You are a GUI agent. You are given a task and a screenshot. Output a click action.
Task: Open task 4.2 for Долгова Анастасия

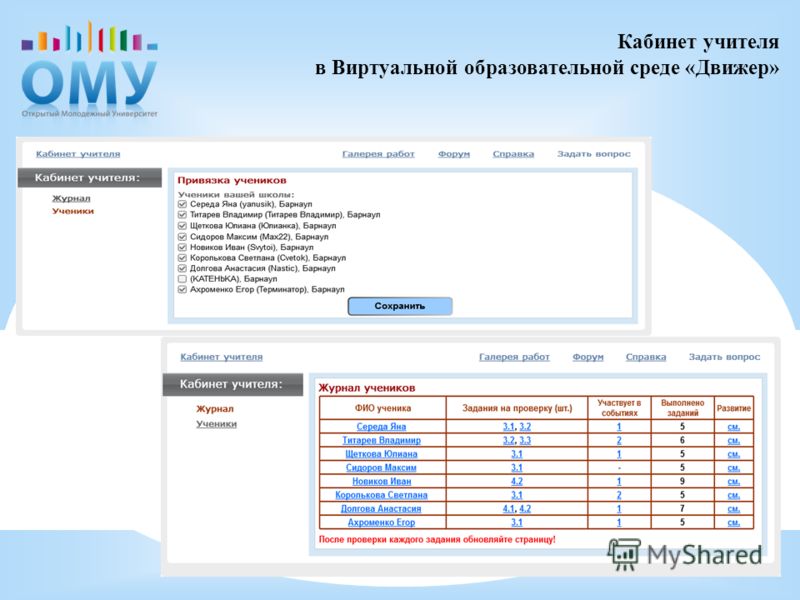[525, 509]
